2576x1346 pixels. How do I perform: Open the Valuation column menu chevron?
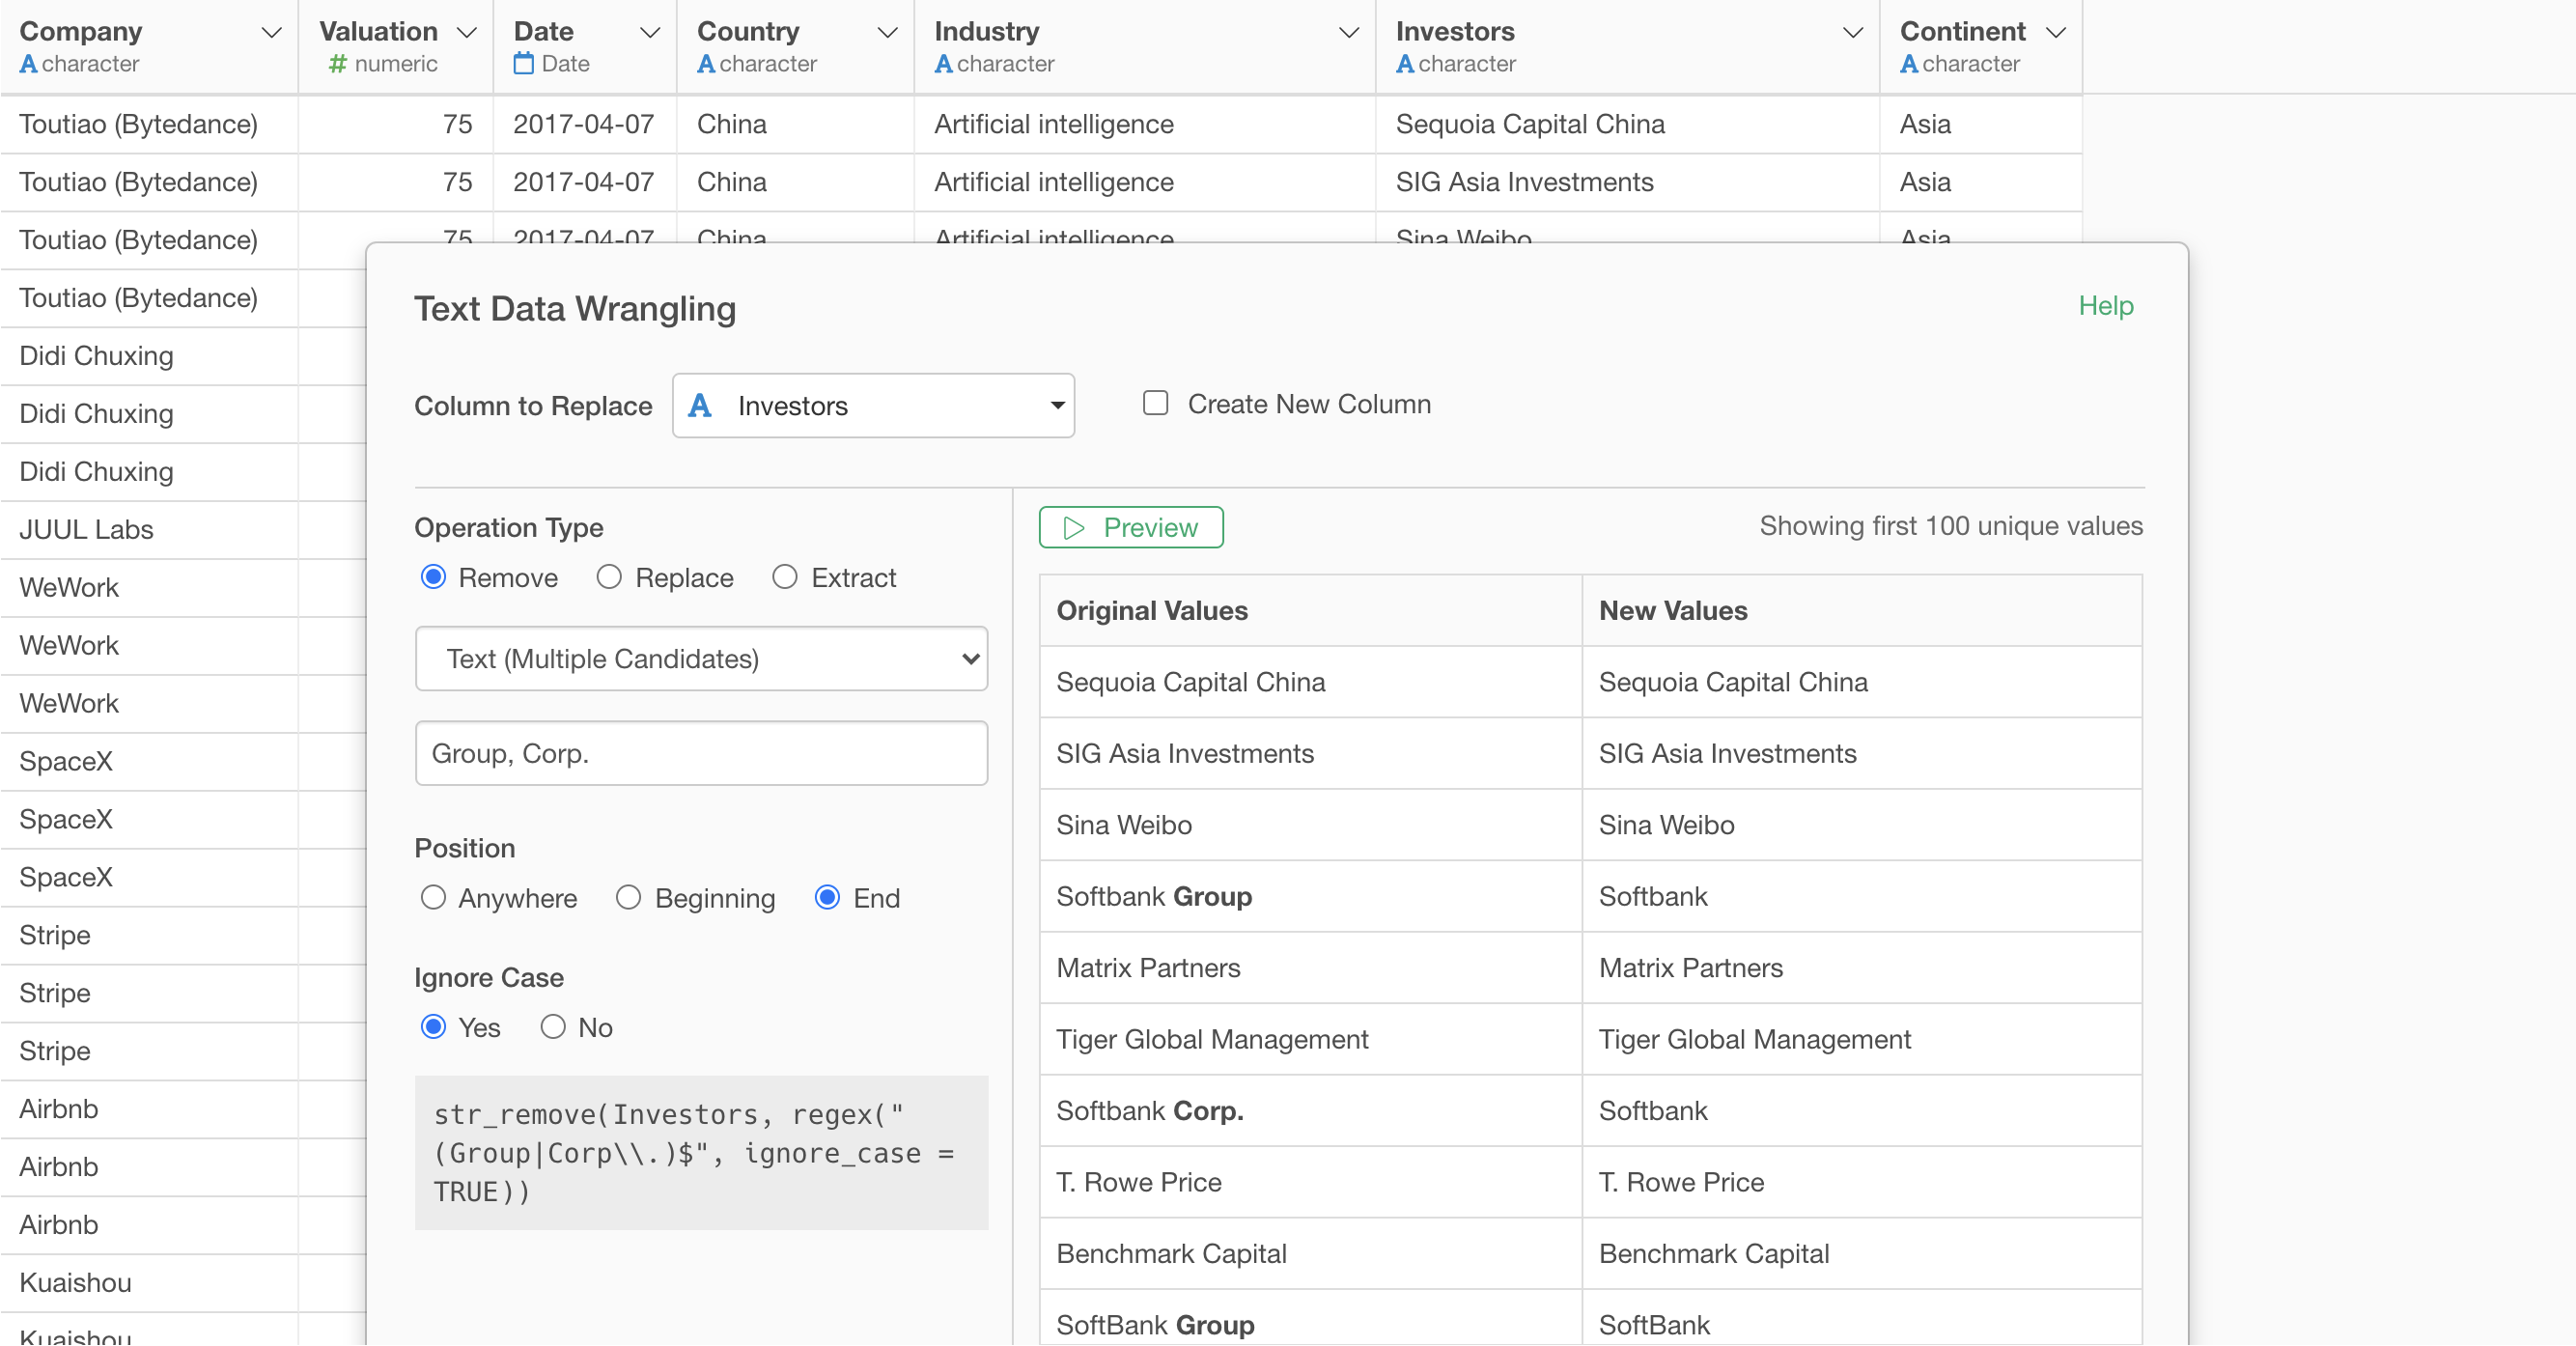pos(466,33)
